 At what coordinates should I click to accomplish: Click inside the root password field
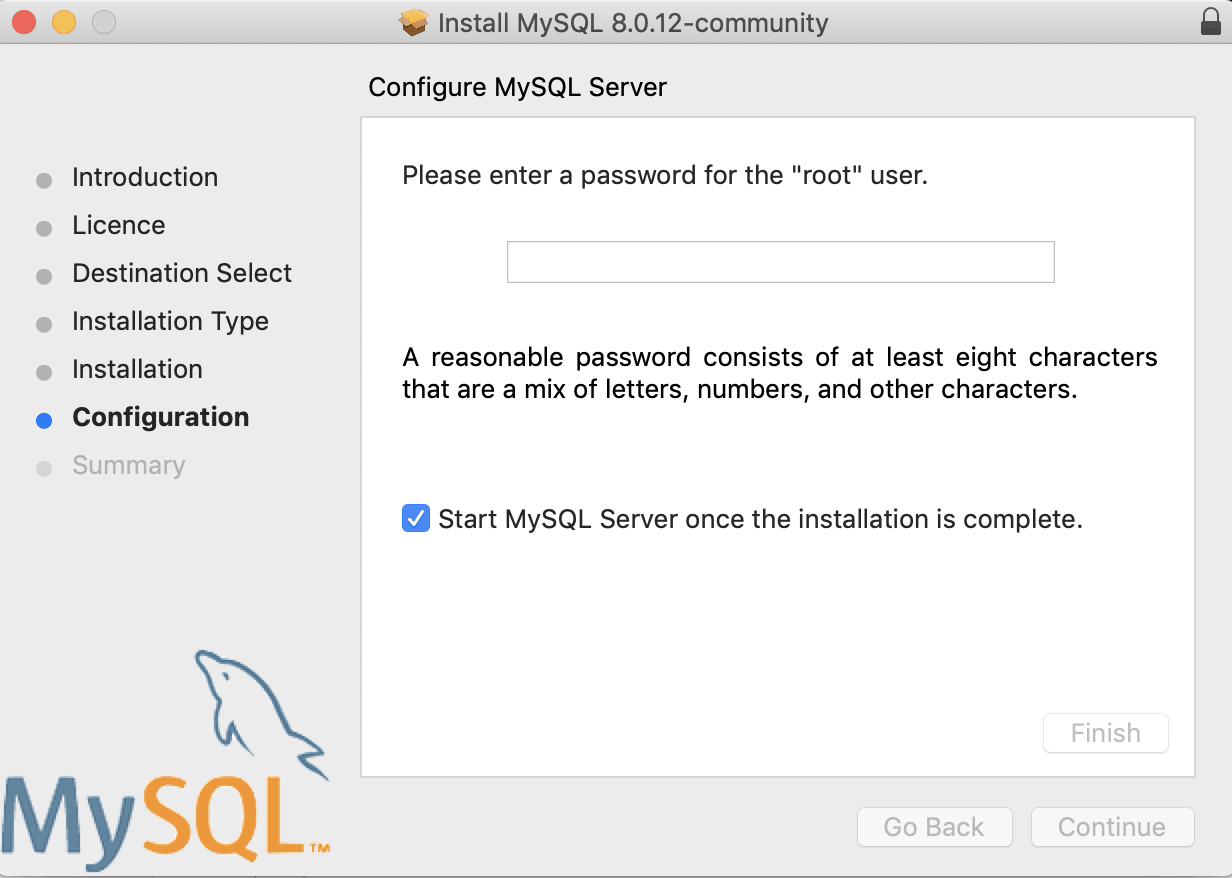tap(780, 262)
